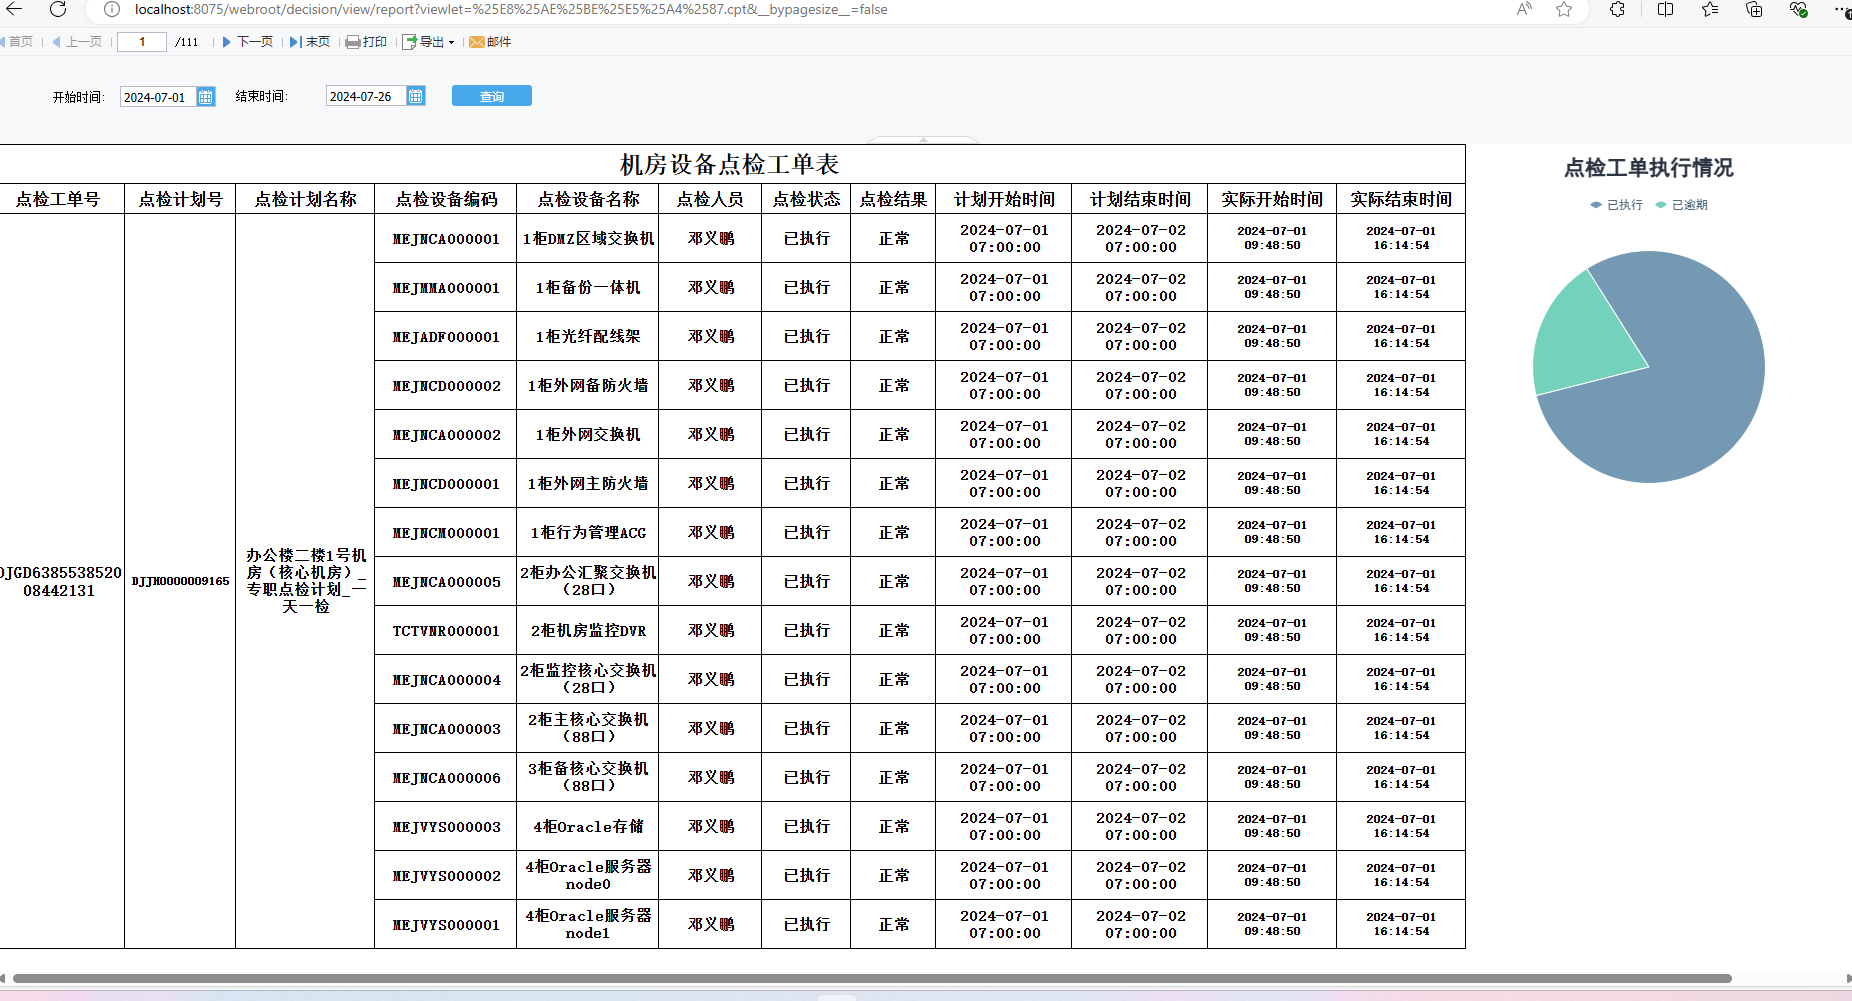Send report by 邮件 email

(x=490, y=42)
